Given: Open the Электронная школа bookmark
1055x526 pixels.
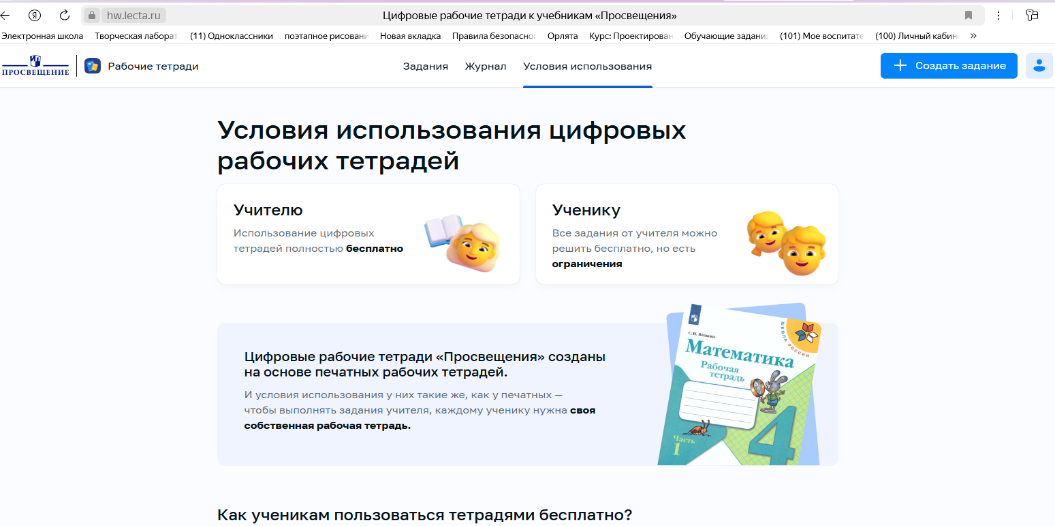Looking at the screenshot, I should click(x=42, y=36).
